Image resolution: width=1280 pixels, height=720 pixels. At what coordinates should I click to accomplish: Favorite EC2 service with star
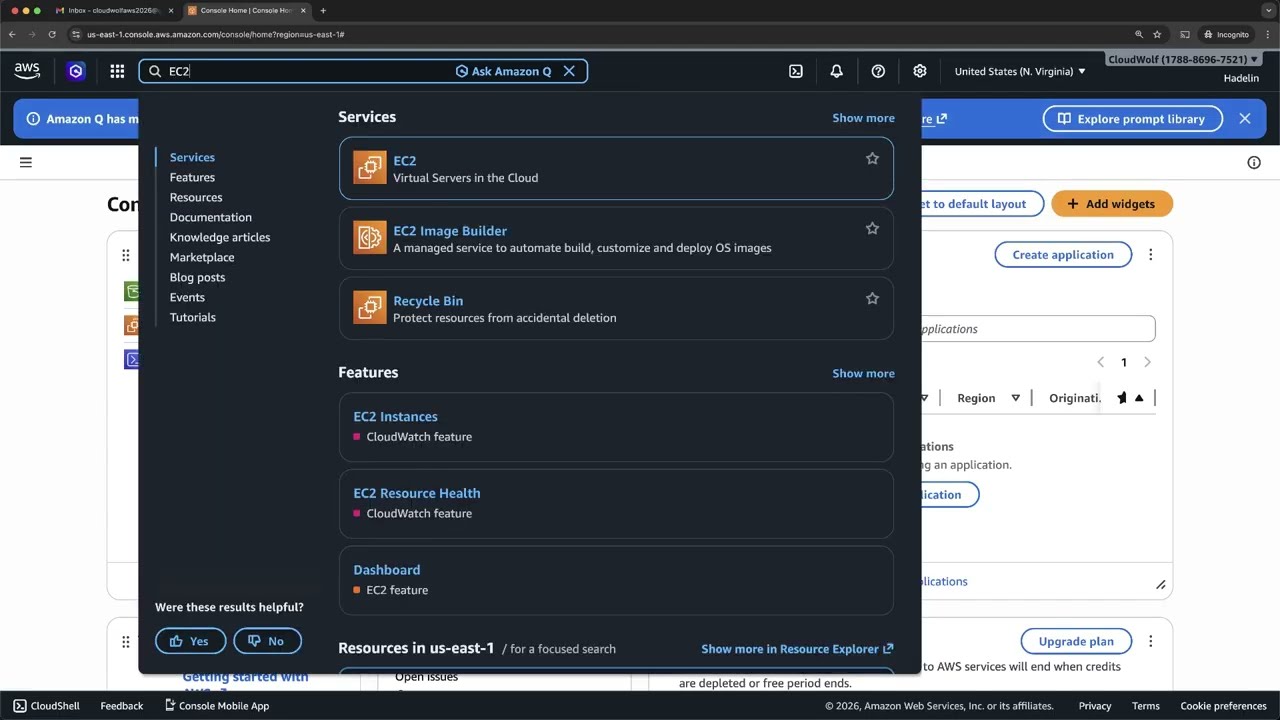click(872, 158)
